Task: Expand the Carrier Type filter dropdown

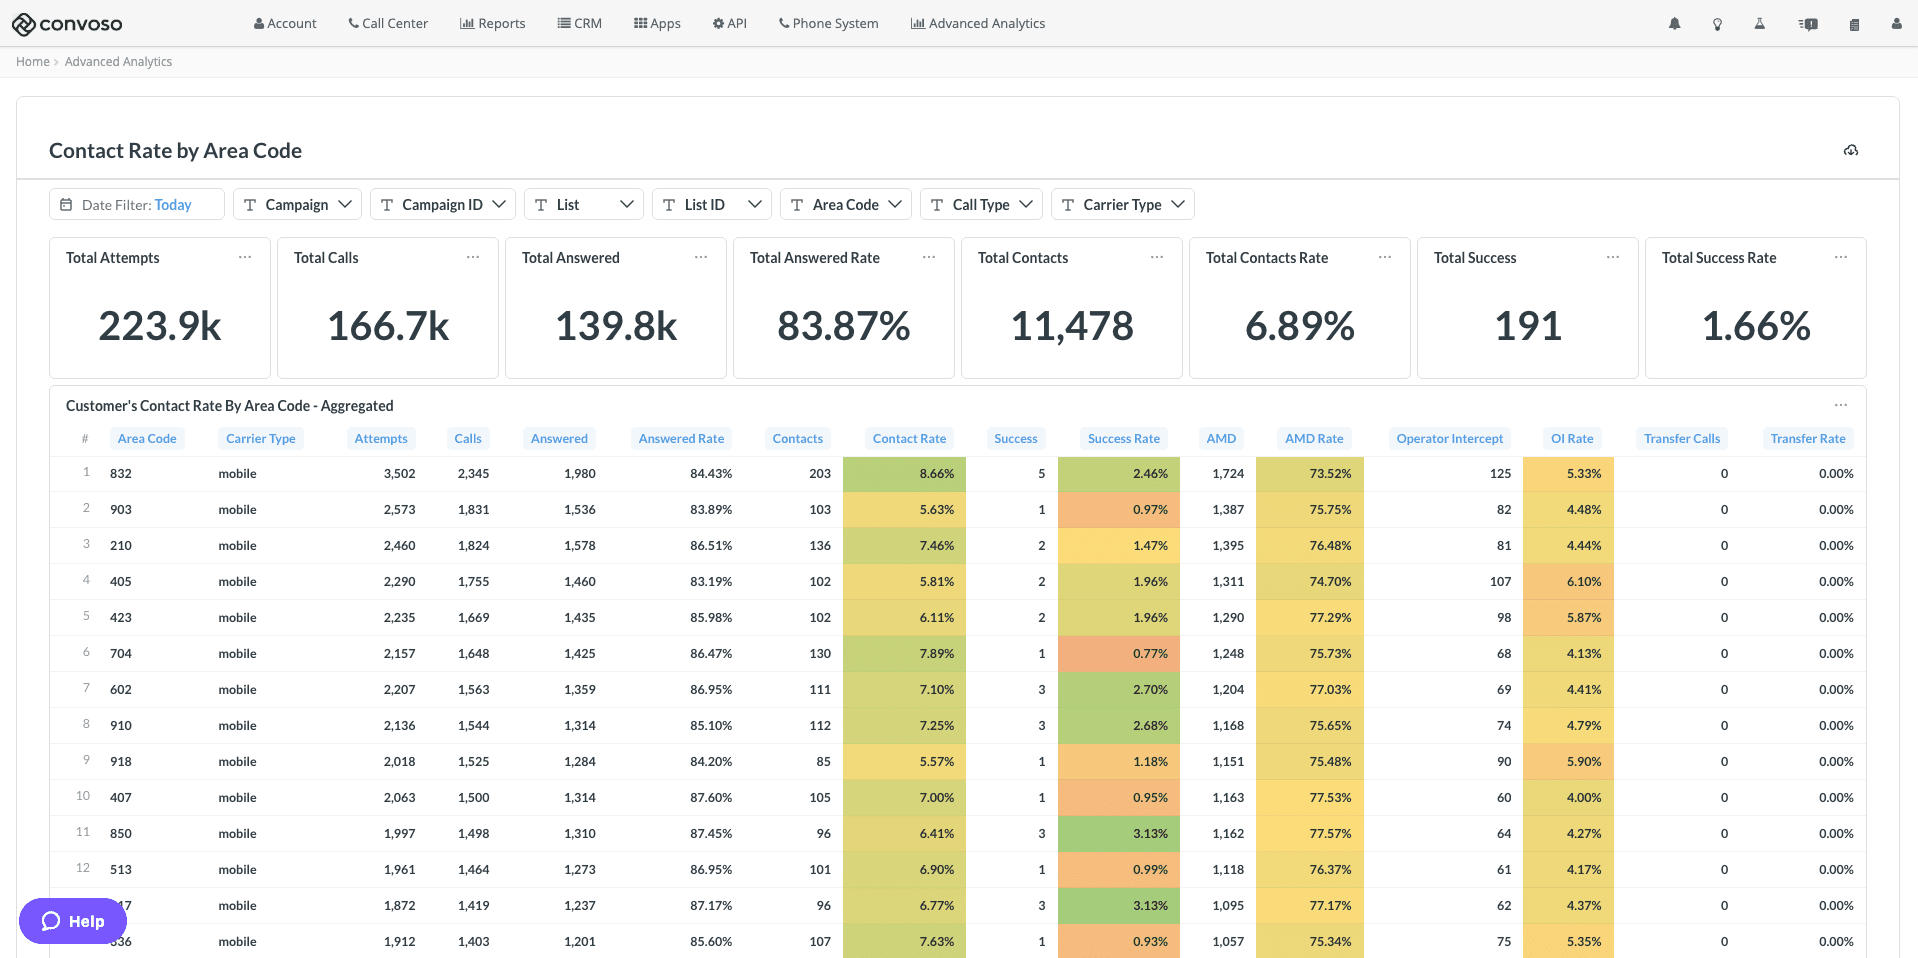Action: (1122, 204)
